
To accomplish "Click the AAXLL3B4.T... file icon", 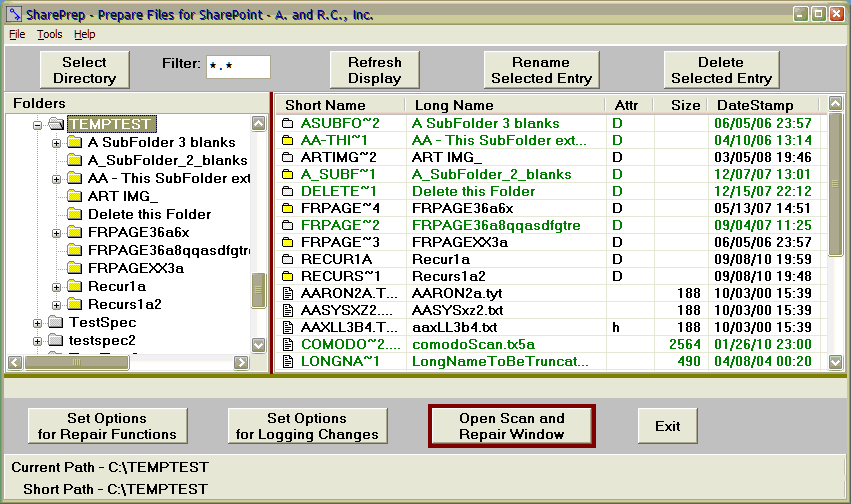I will point(288,328).
